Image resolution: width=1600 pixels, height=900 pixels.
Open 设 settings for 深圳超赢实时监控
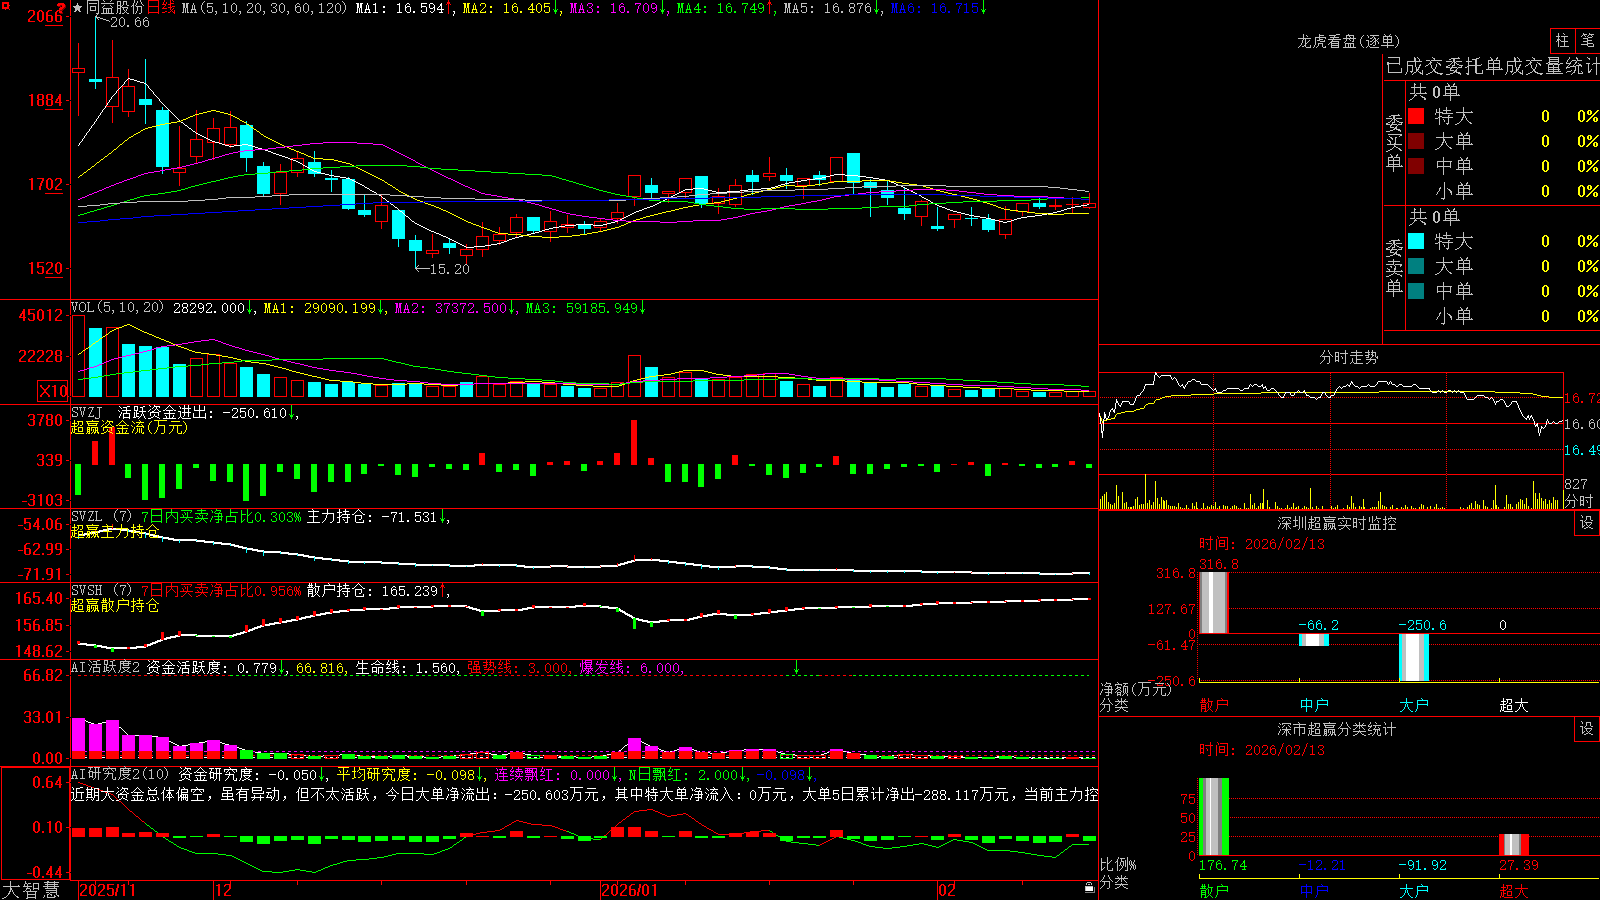coord(1587,523)
